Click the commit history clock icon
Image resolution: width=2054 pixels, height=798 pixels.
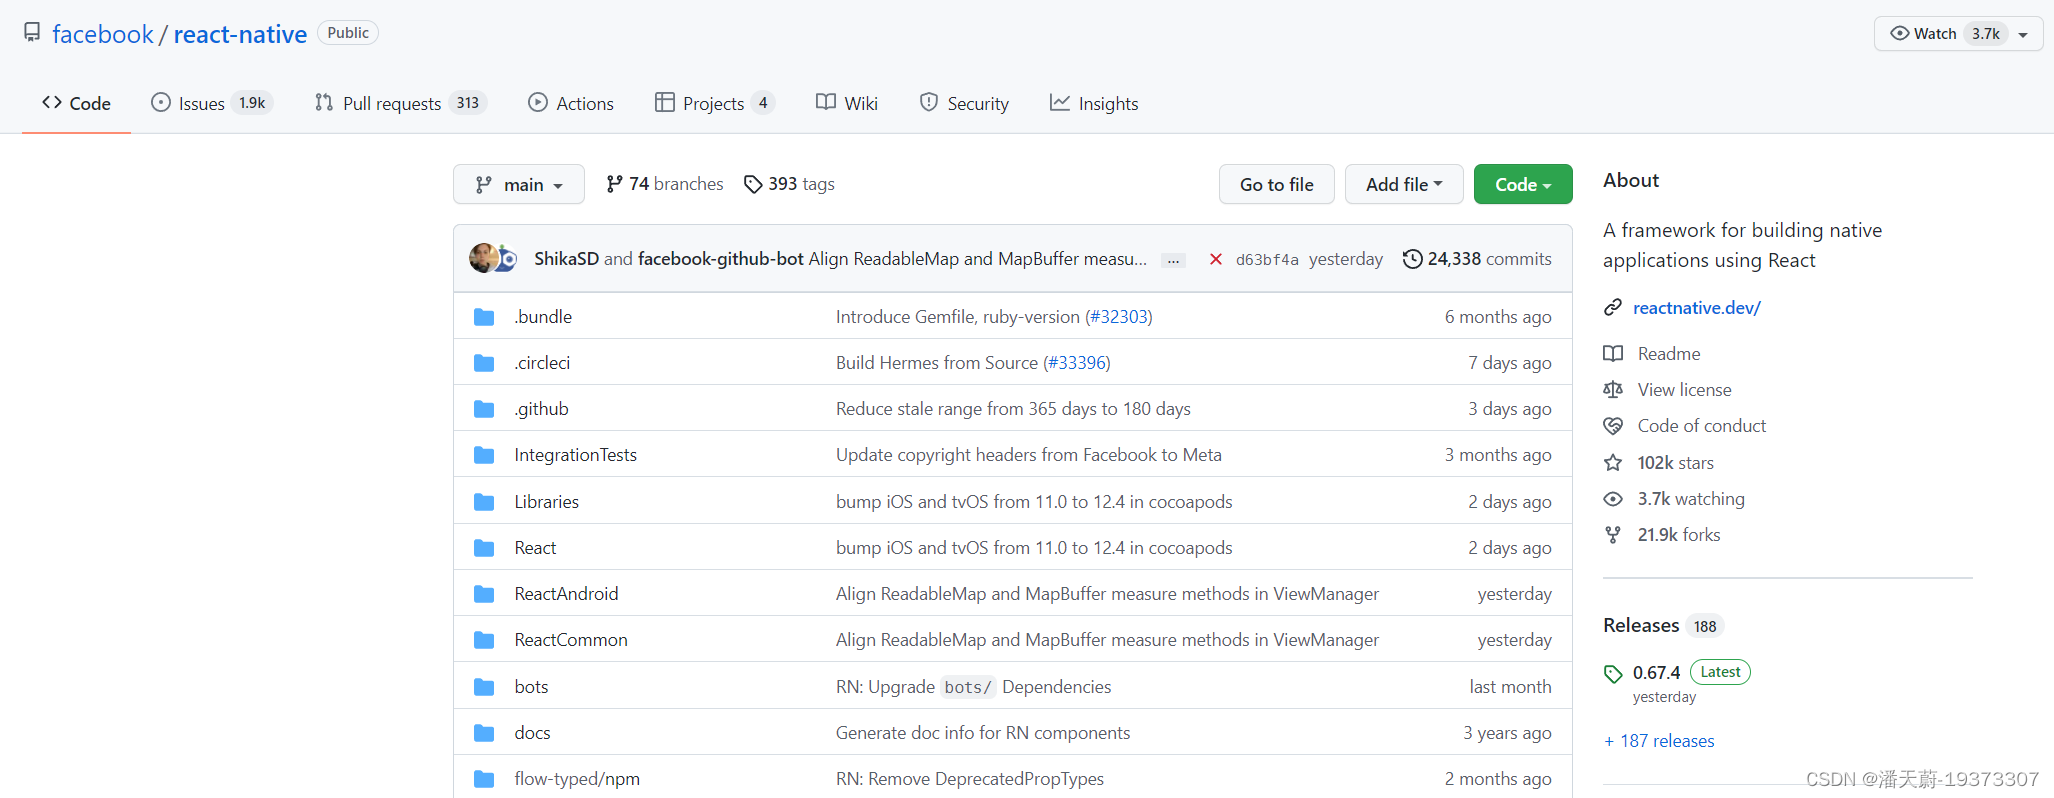point(1412,259)
